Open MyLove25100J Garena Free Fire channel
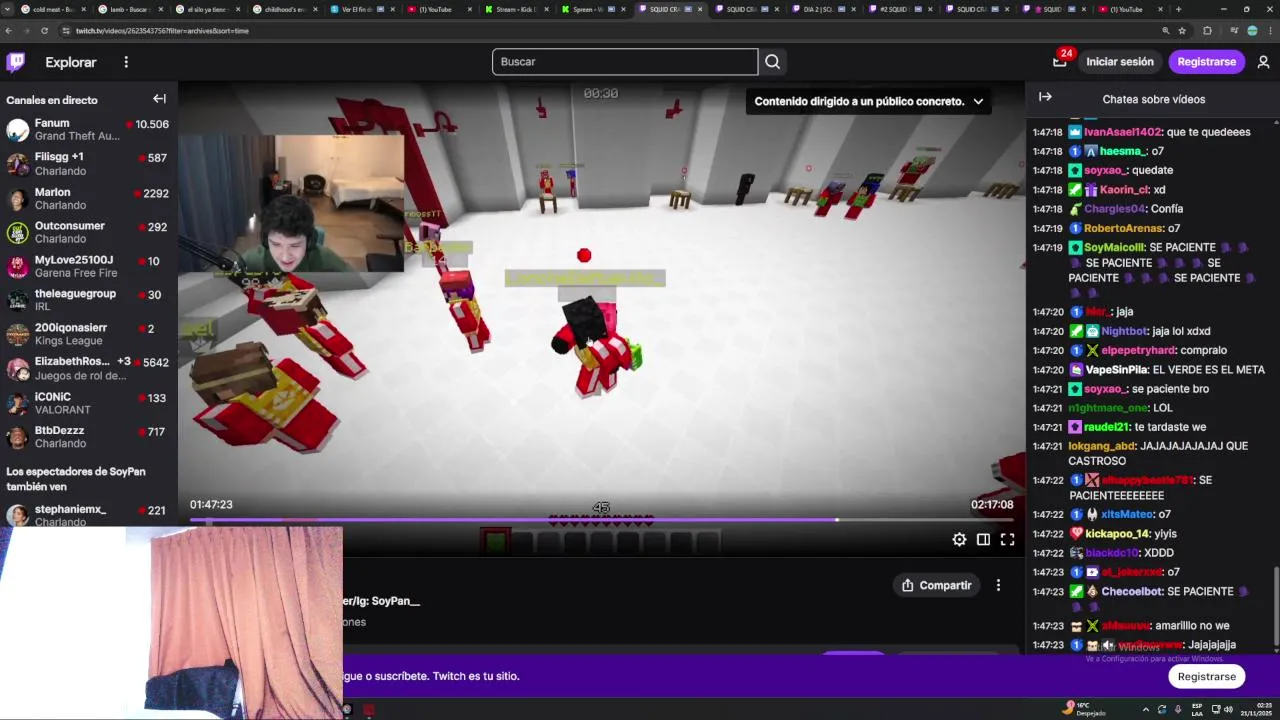 [89, 266]
